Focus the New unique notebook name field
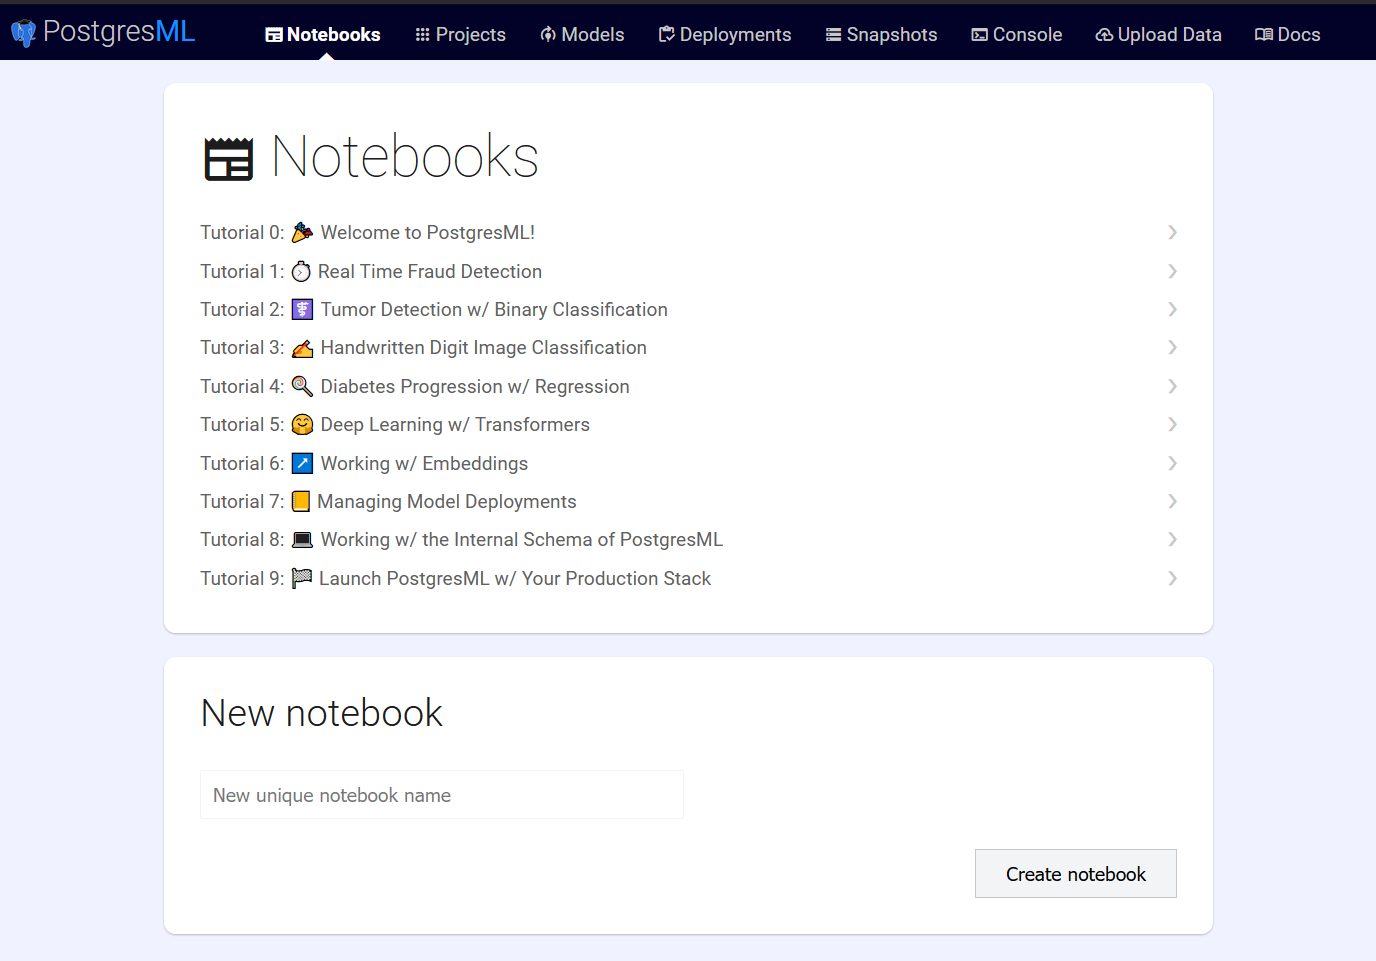The height and width of the screenshot is (961, 1376). (442, 795)
